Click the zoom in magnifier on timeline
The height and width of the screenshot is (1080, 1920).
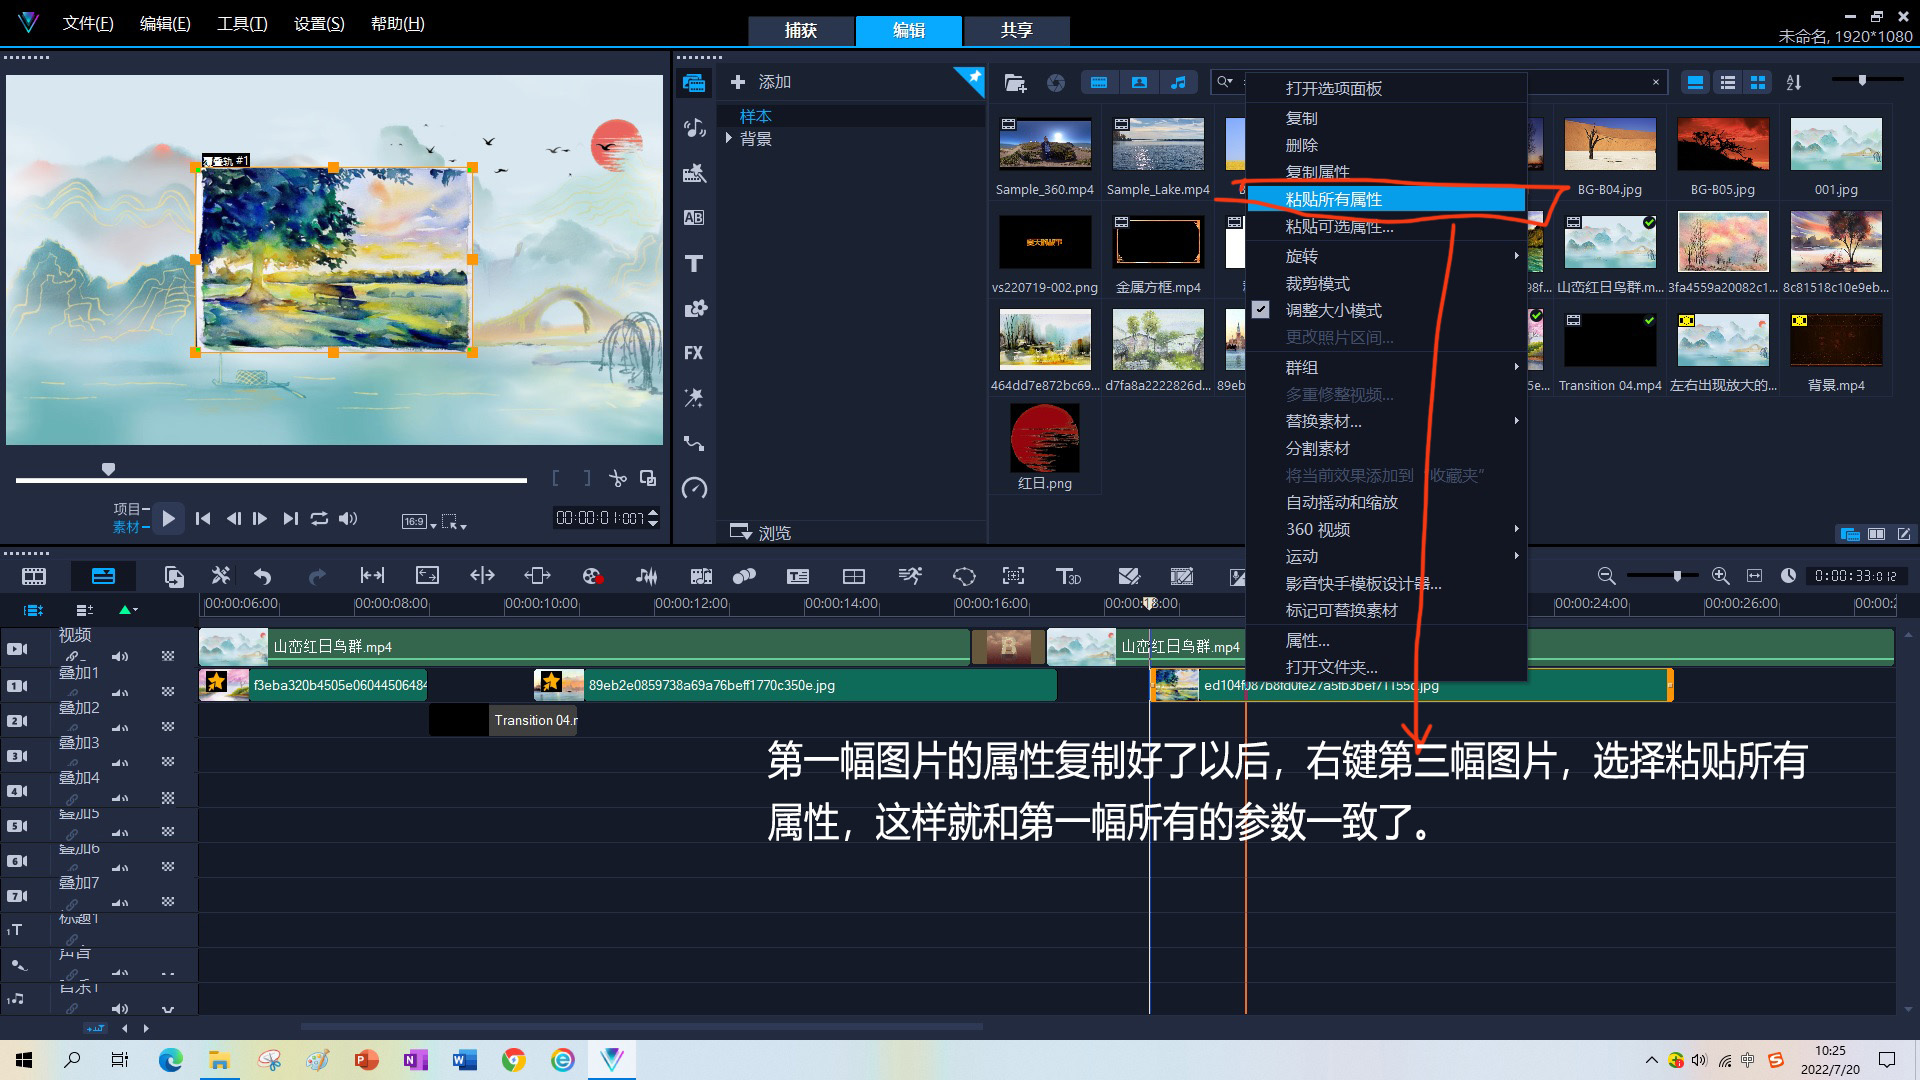[x=1720, y=576]
